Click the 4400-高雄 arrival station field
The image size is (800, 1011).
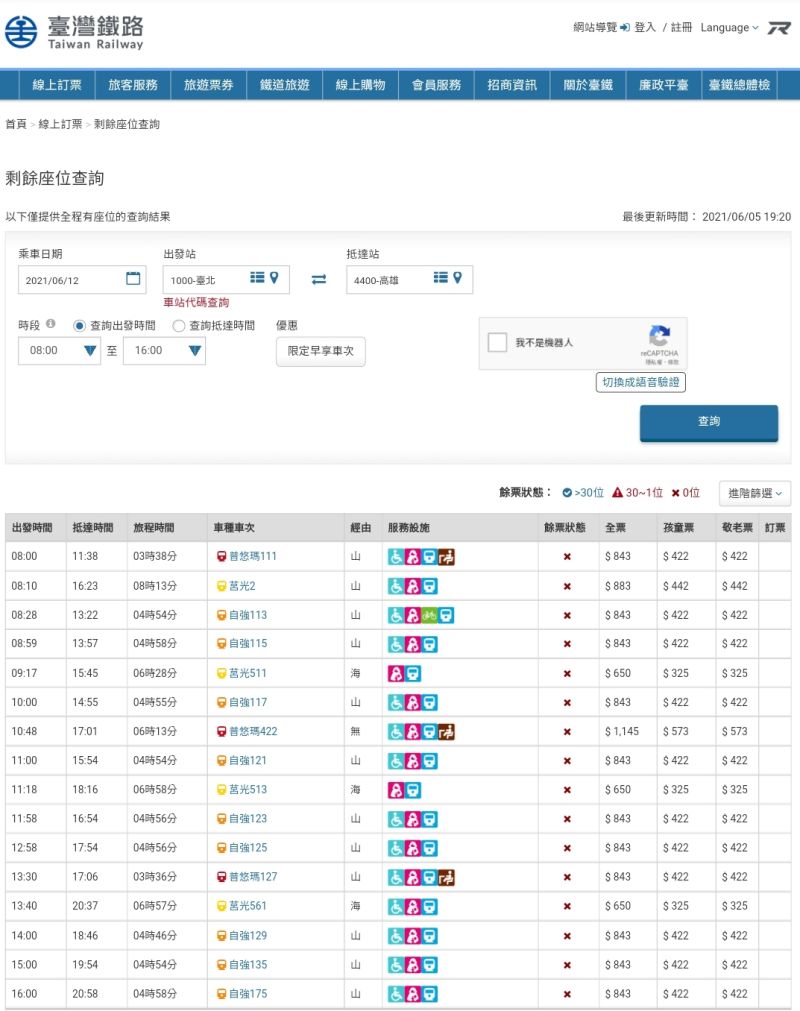pos(409,280)
